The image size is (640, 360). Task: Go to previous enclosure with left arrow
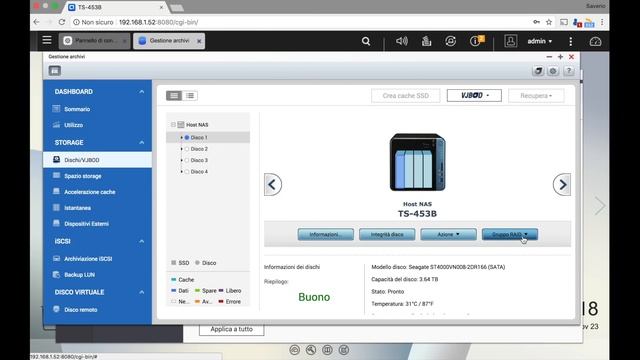tap(273, 184)
